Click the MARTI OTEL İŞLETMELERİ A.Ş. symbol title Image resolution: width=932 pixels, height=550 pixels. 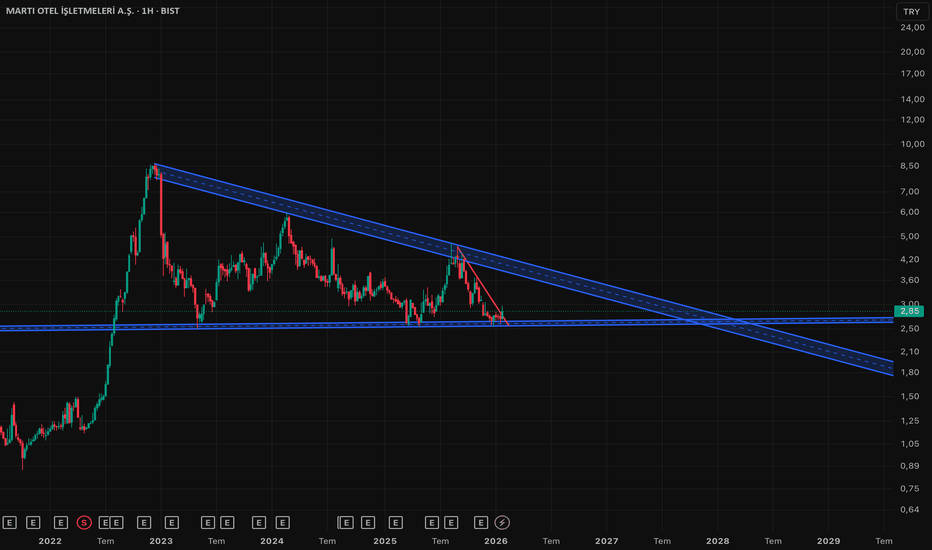pos(70,11)
